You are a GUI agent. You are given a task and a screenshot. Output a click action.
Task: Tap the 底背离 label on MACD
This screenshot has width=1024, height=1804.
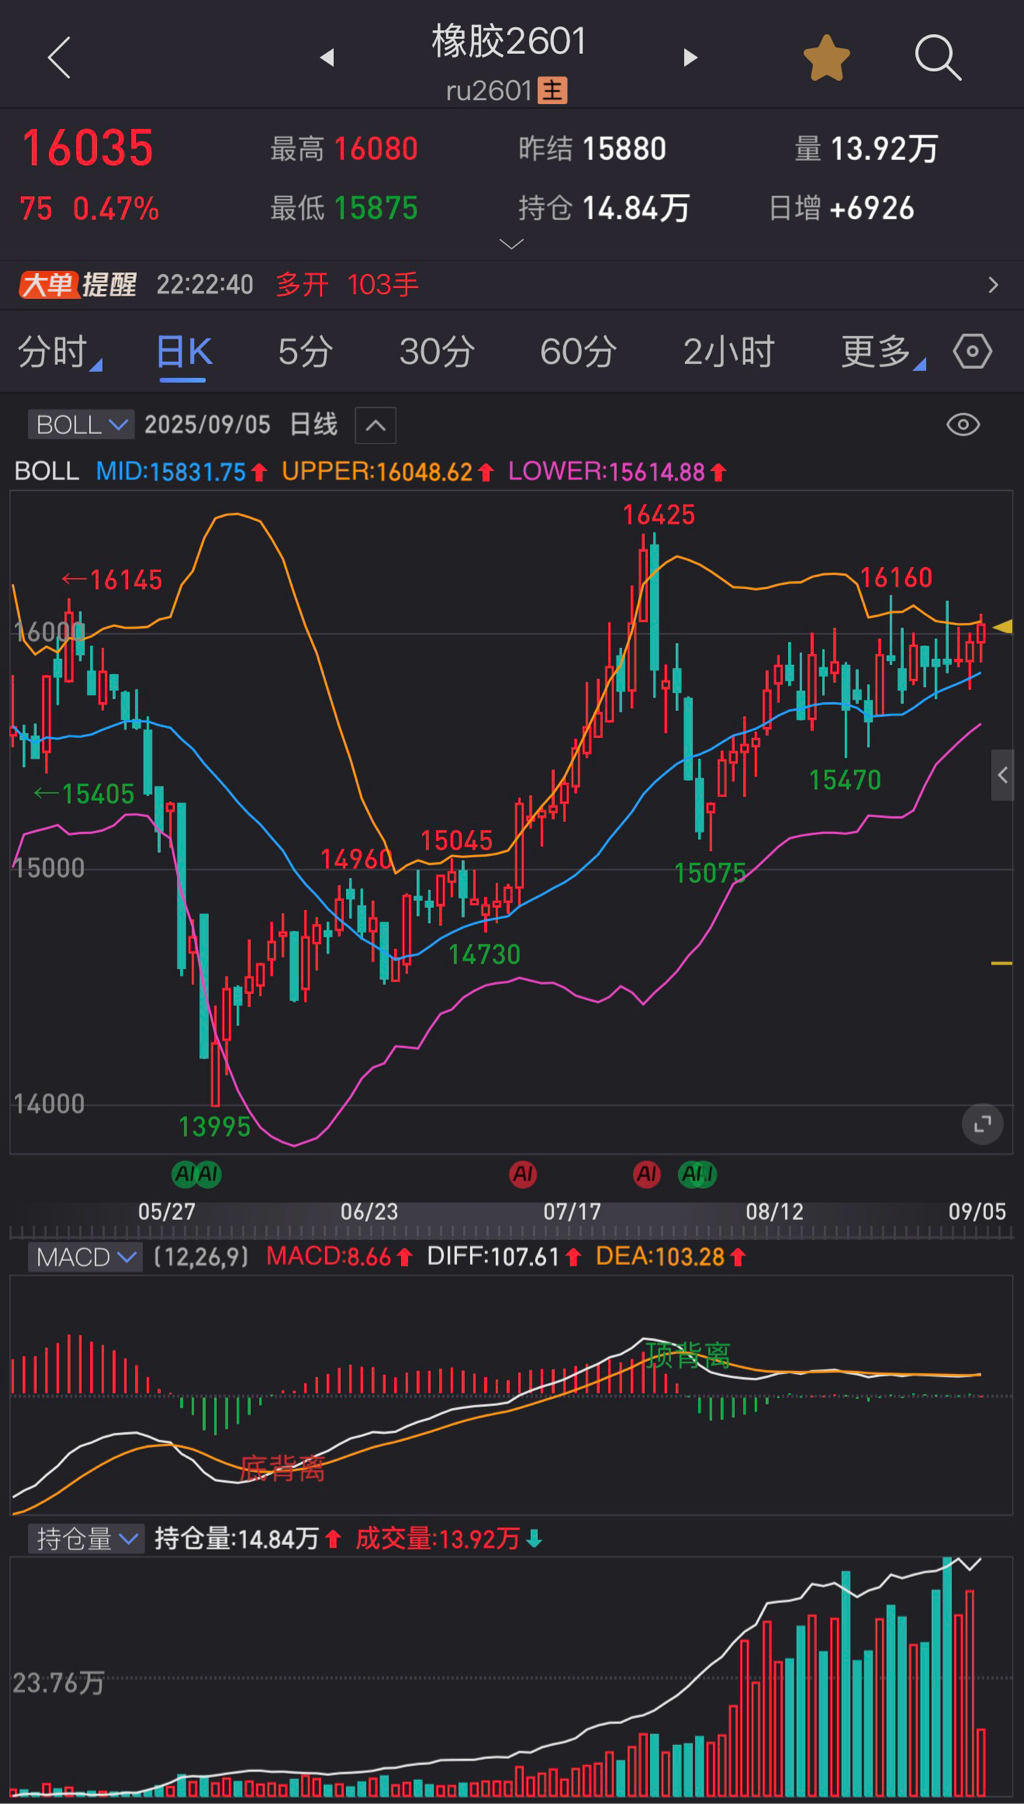[x=283, y=1468]
